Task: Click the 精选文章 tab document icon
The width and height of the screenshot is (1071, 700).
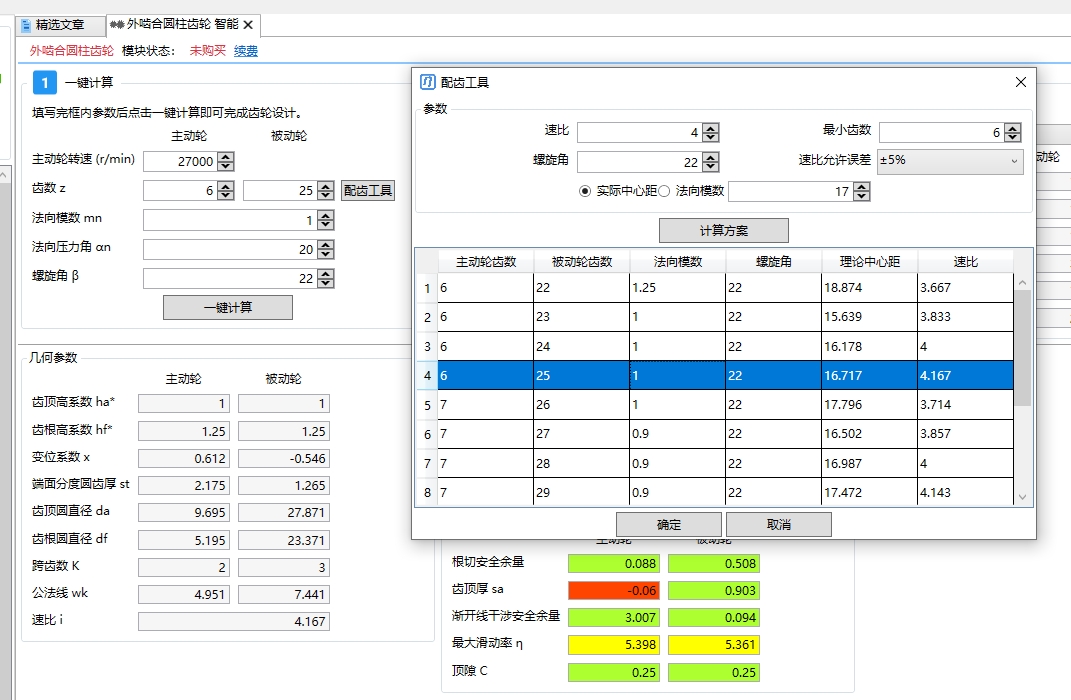Action: 26,25
